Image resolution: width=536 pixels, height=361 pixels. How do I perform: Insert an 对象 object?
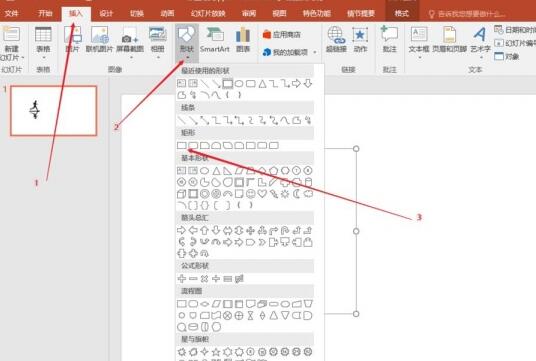[507, 56]
